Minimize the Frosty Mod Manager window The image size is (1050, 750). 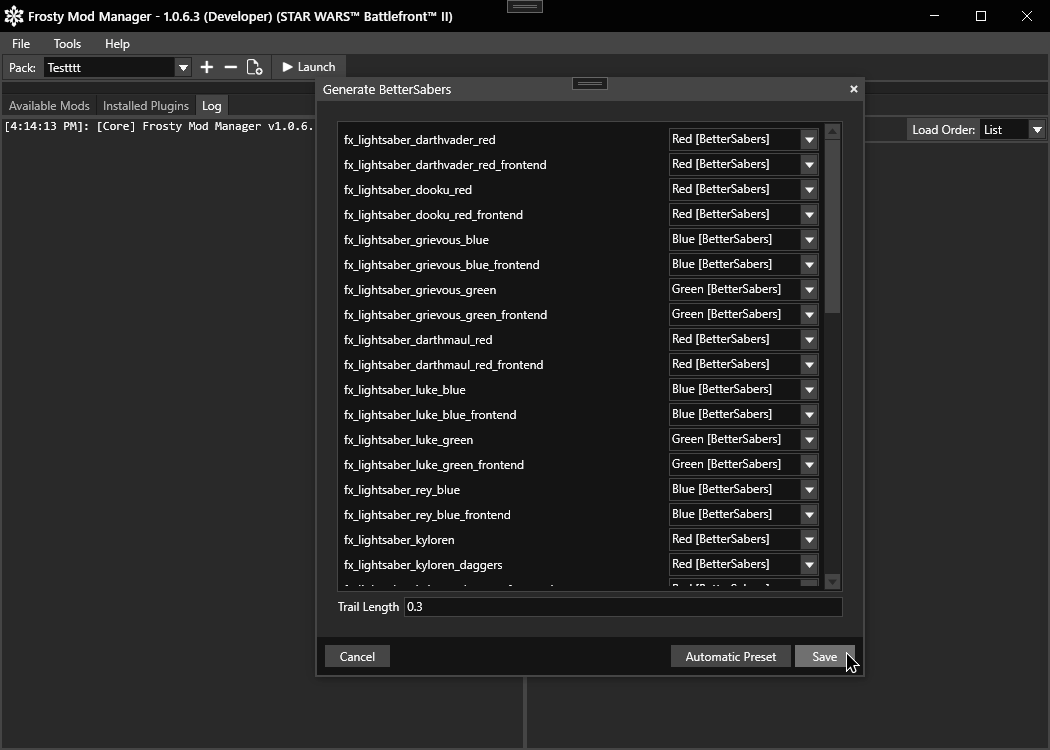pos(935,16)
